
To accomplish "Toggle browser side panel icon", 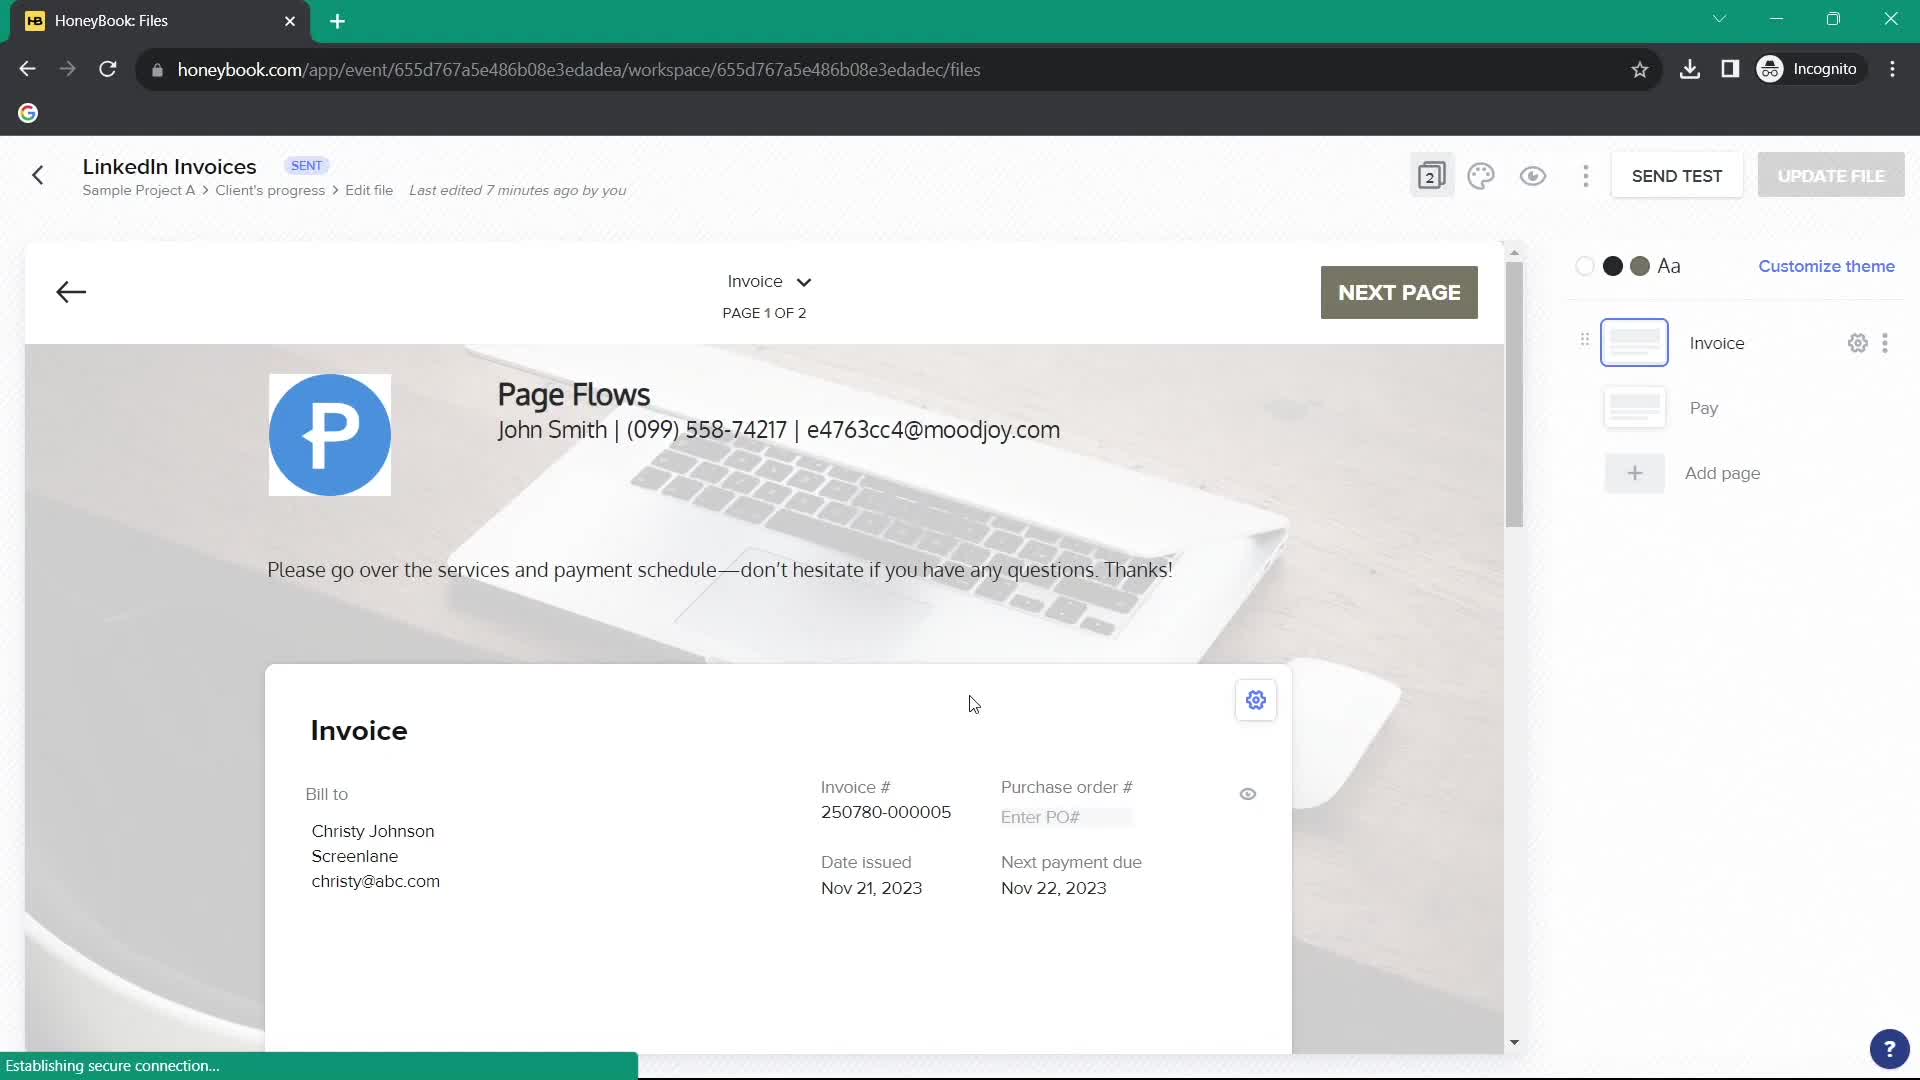I will (x=1730, y=69).
